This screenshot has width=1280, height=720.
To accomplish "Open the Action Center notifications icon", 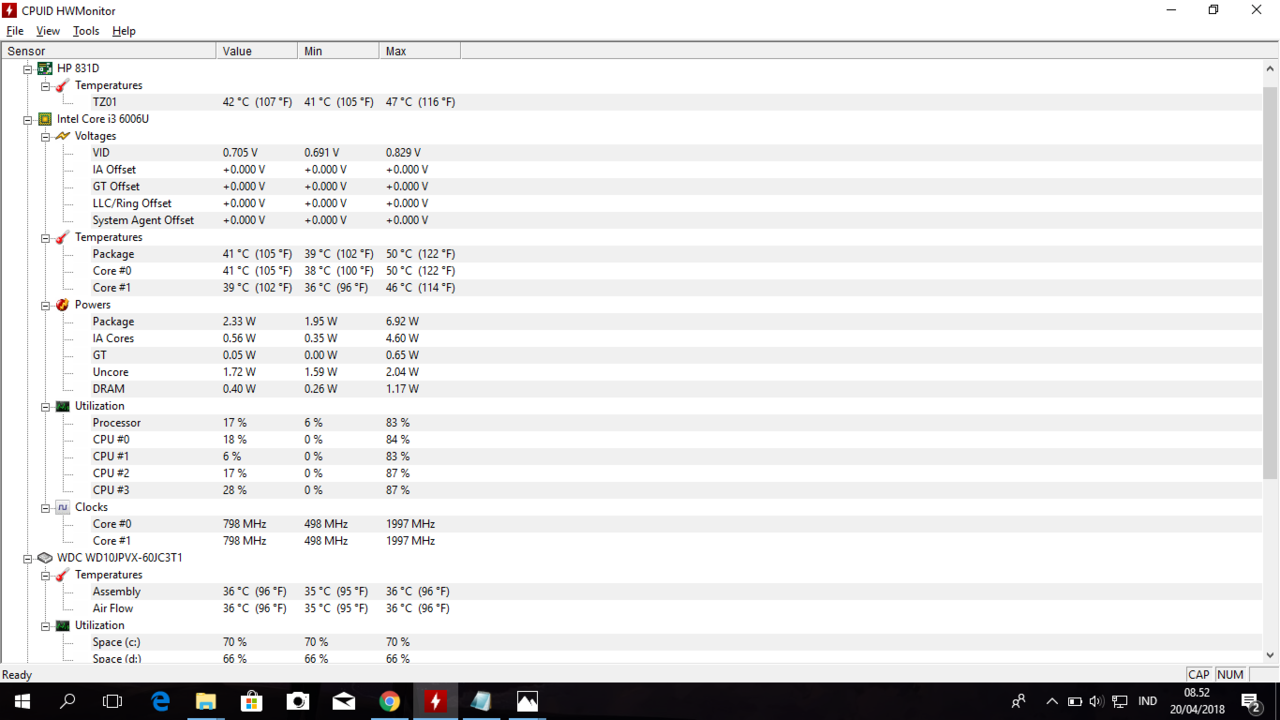I will point(1250,702).
